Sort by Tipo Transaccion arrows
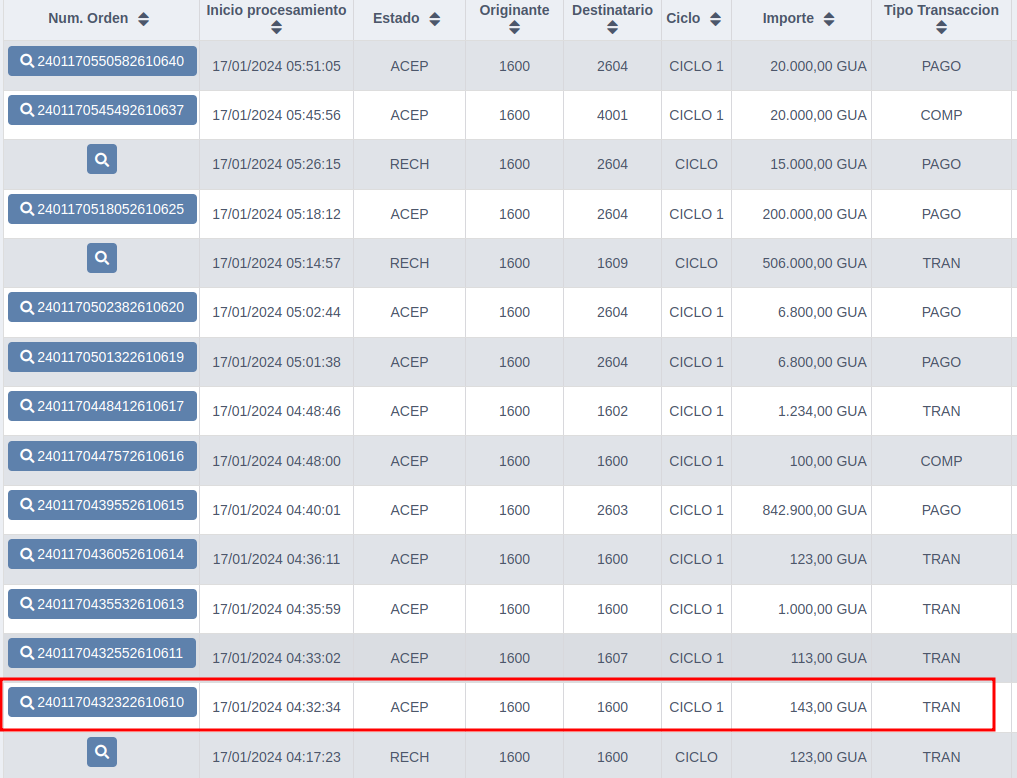This screenshot has height=778, width=1017. click(x=941, y=27)
